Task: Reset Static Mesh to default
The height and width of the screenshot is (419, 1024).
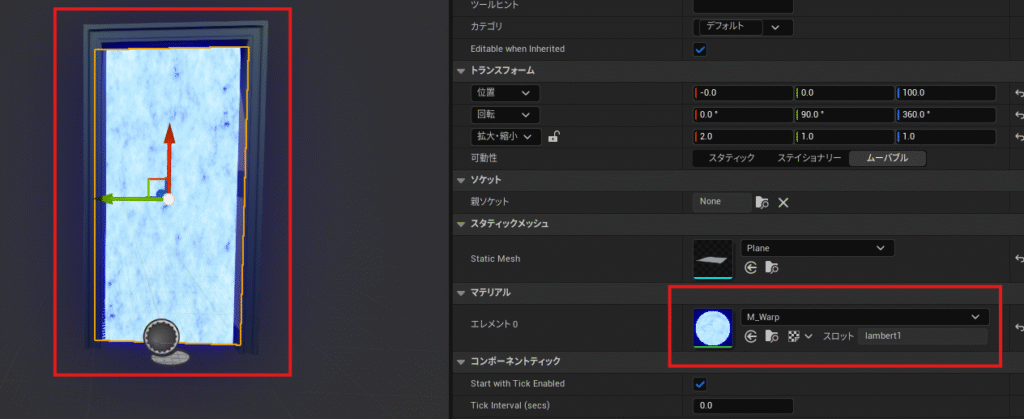Action: tap(1019, 258)
